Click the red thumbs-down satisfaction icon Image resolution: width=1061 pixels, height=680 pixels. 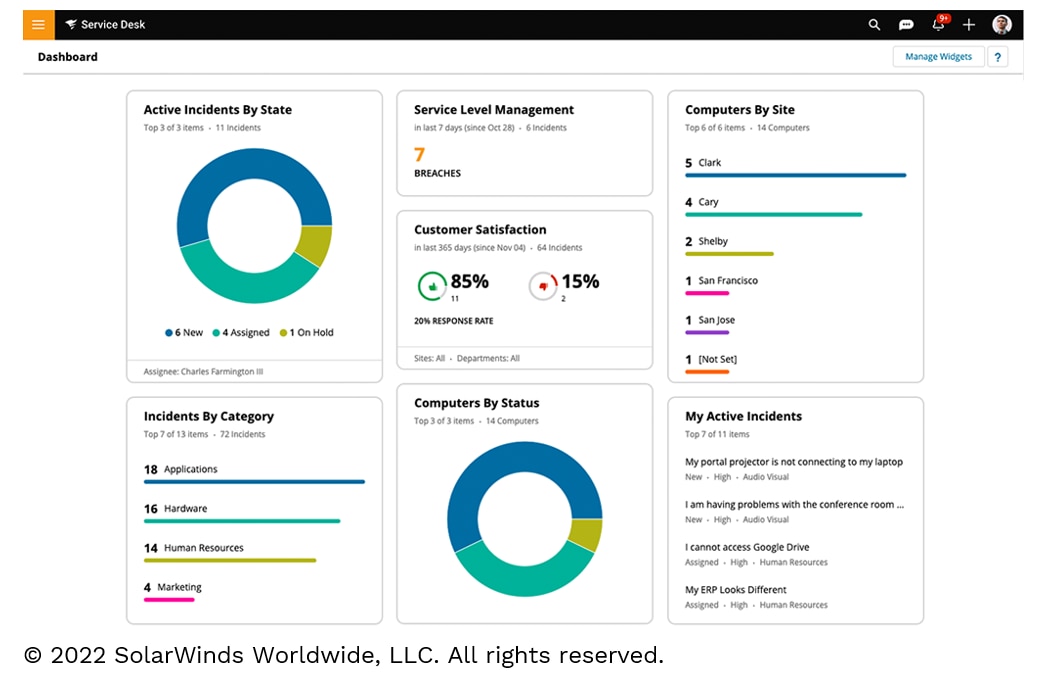[x=542, y=286]
